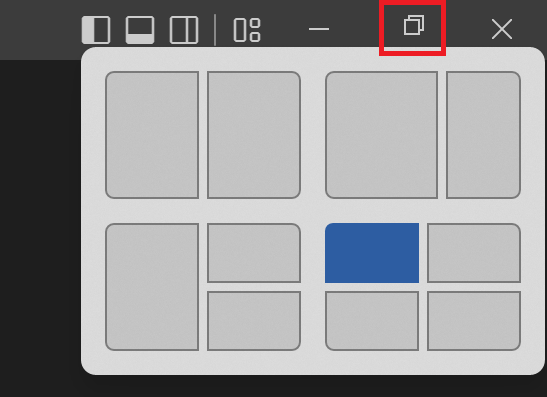547x397 pixels.
Task: Pick the upper-right zone of three-zone layout
Action: pyautogui.click(x=254, y=253)
